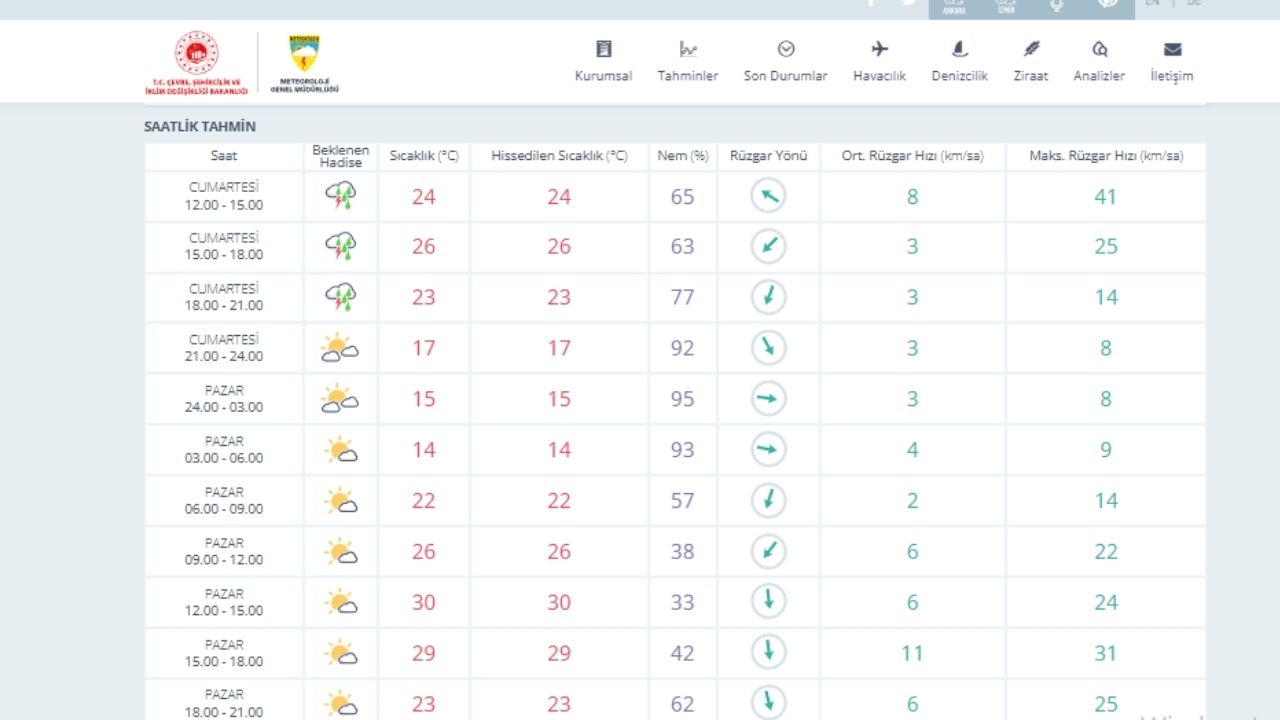Click partly cloudy icon for Pazar 06.00 - 09.00
This screenshot has height=720, width=1280.
pos(341,501)
